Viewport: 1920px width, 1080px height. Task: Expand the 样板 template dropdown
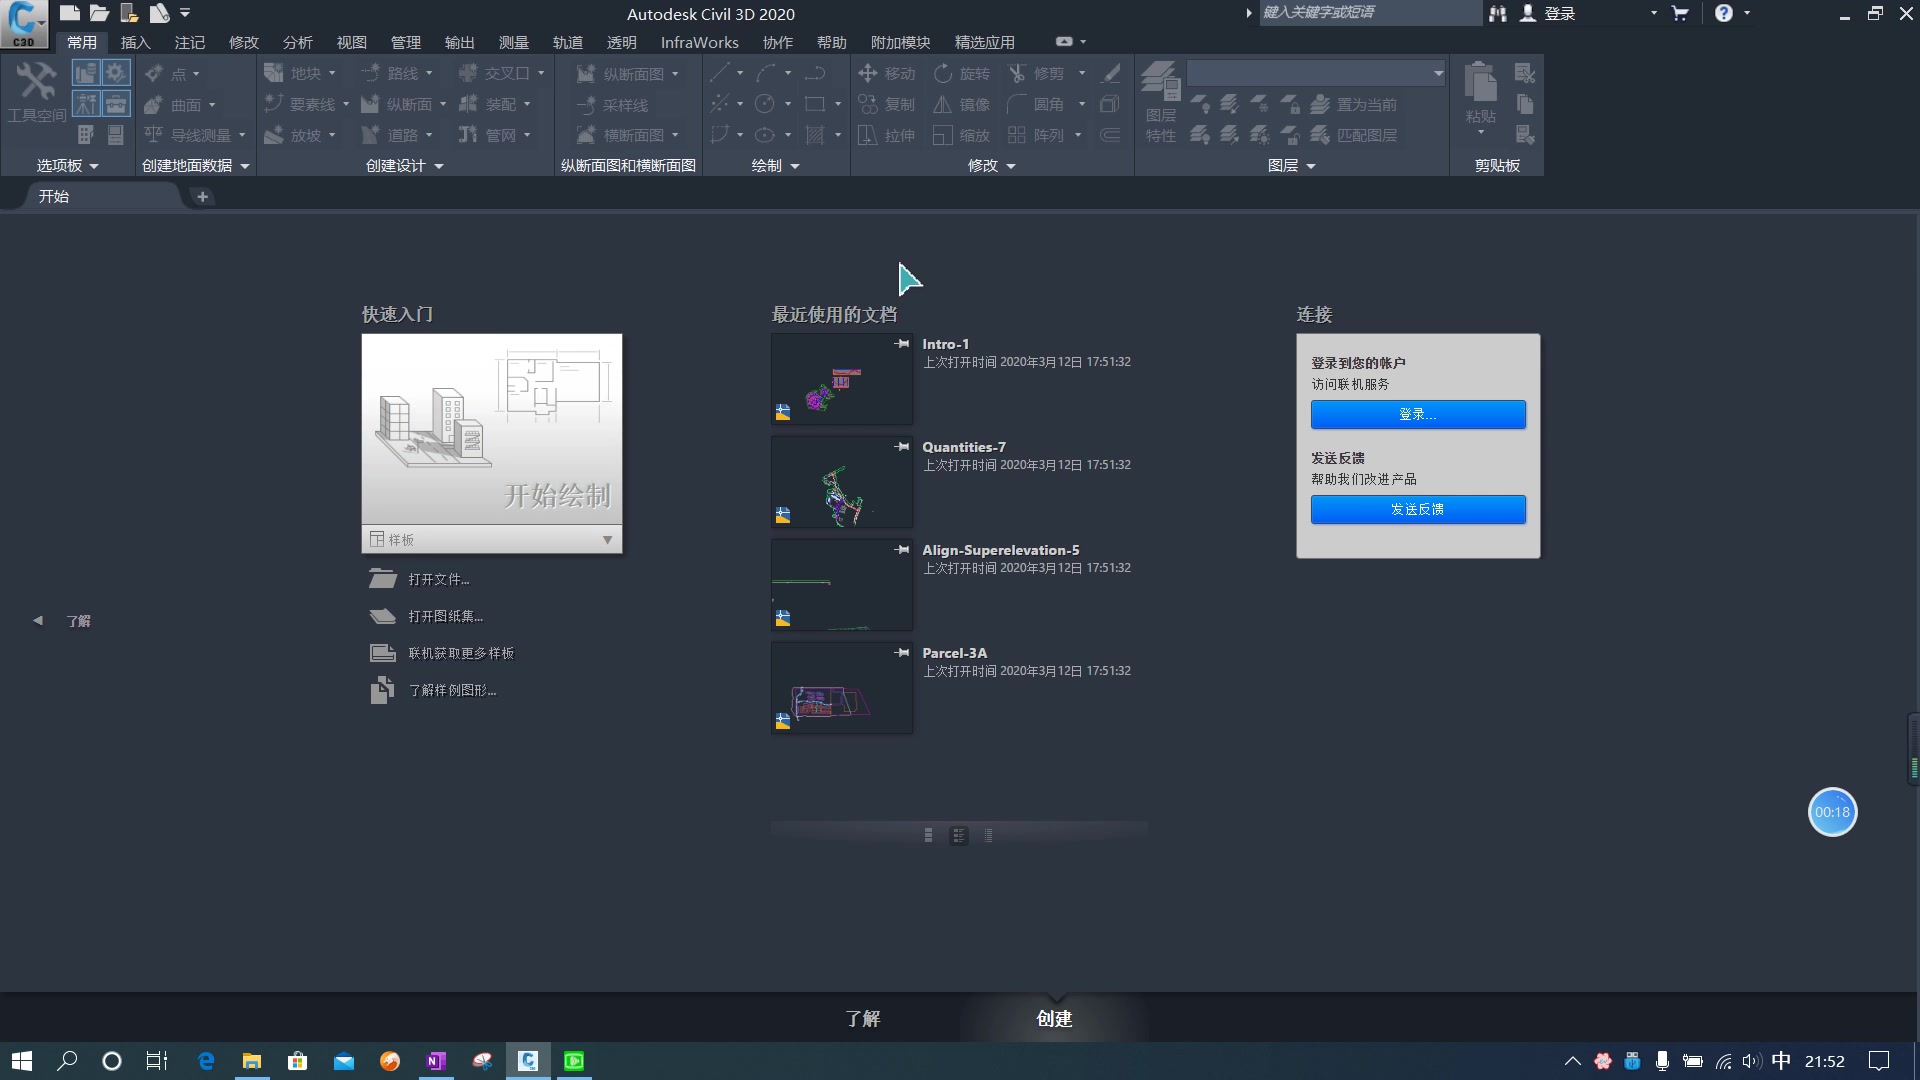(x=607, y=540)
